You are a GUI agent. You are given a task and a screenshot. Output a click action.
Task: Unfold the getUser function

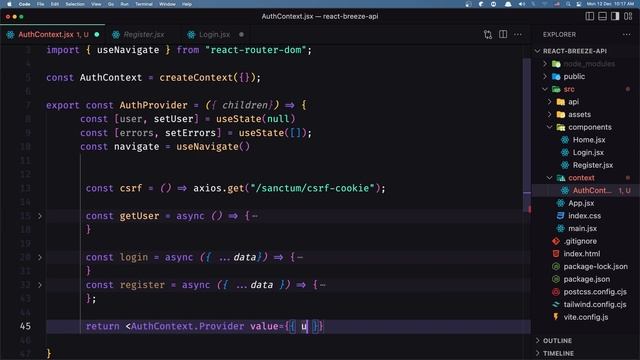point(40,216)
